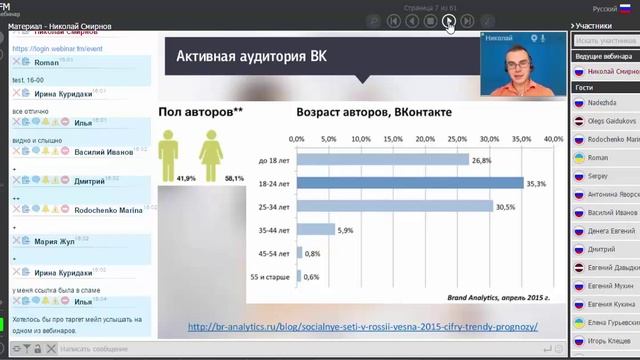Delete Василий Иванов's chat message
The height and width of the screenshot is (360, 640).
point(16,151)
